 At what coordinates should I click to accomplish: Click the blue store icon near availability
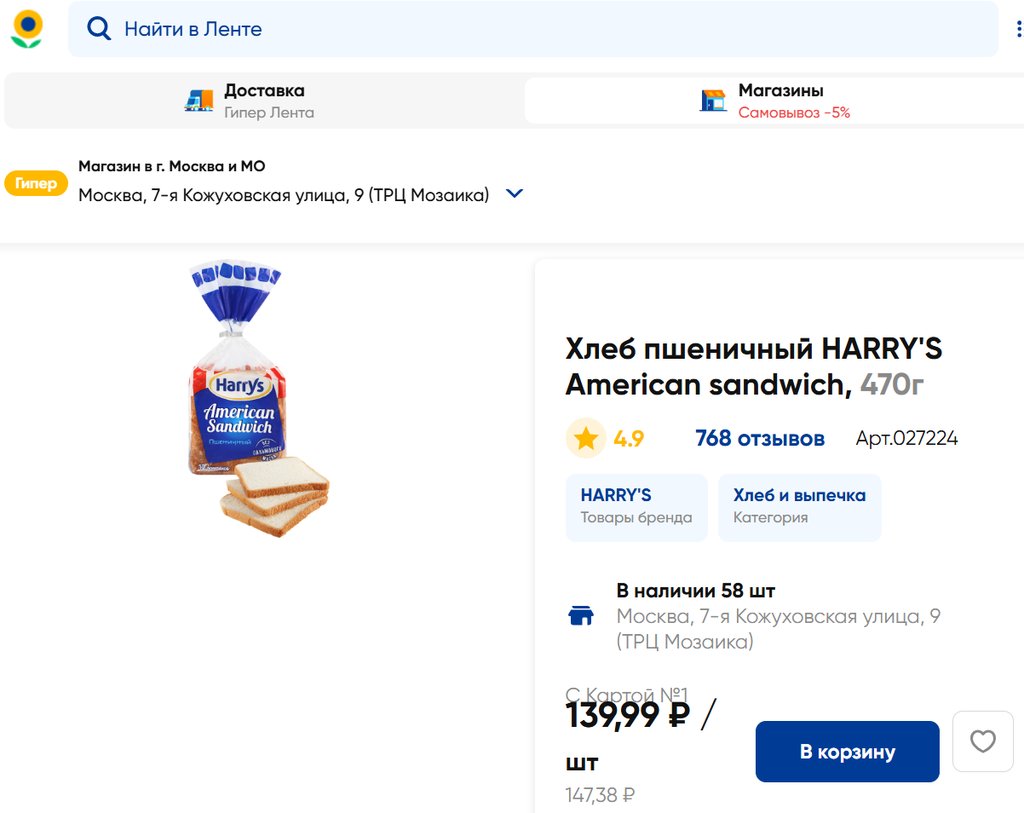[581, 616]
